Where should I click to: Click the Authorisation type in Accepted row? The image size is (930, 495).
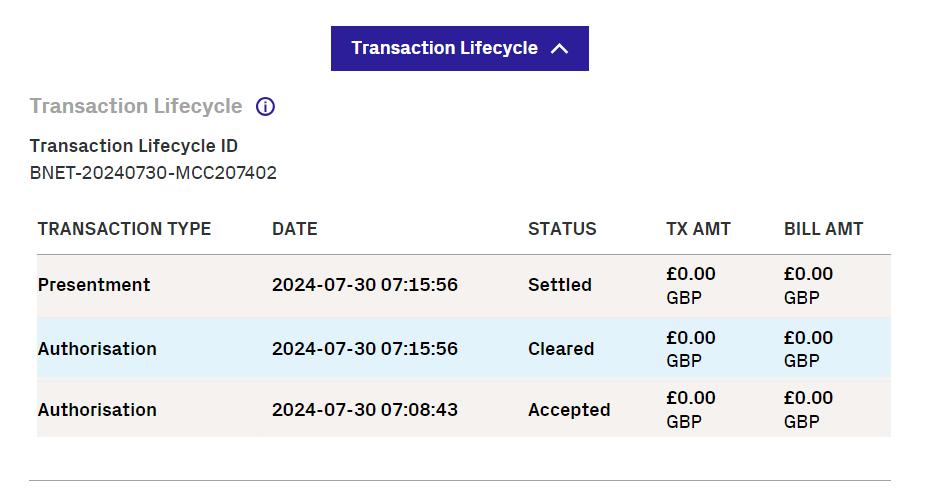pyautogui.click(x=97, y=410)
